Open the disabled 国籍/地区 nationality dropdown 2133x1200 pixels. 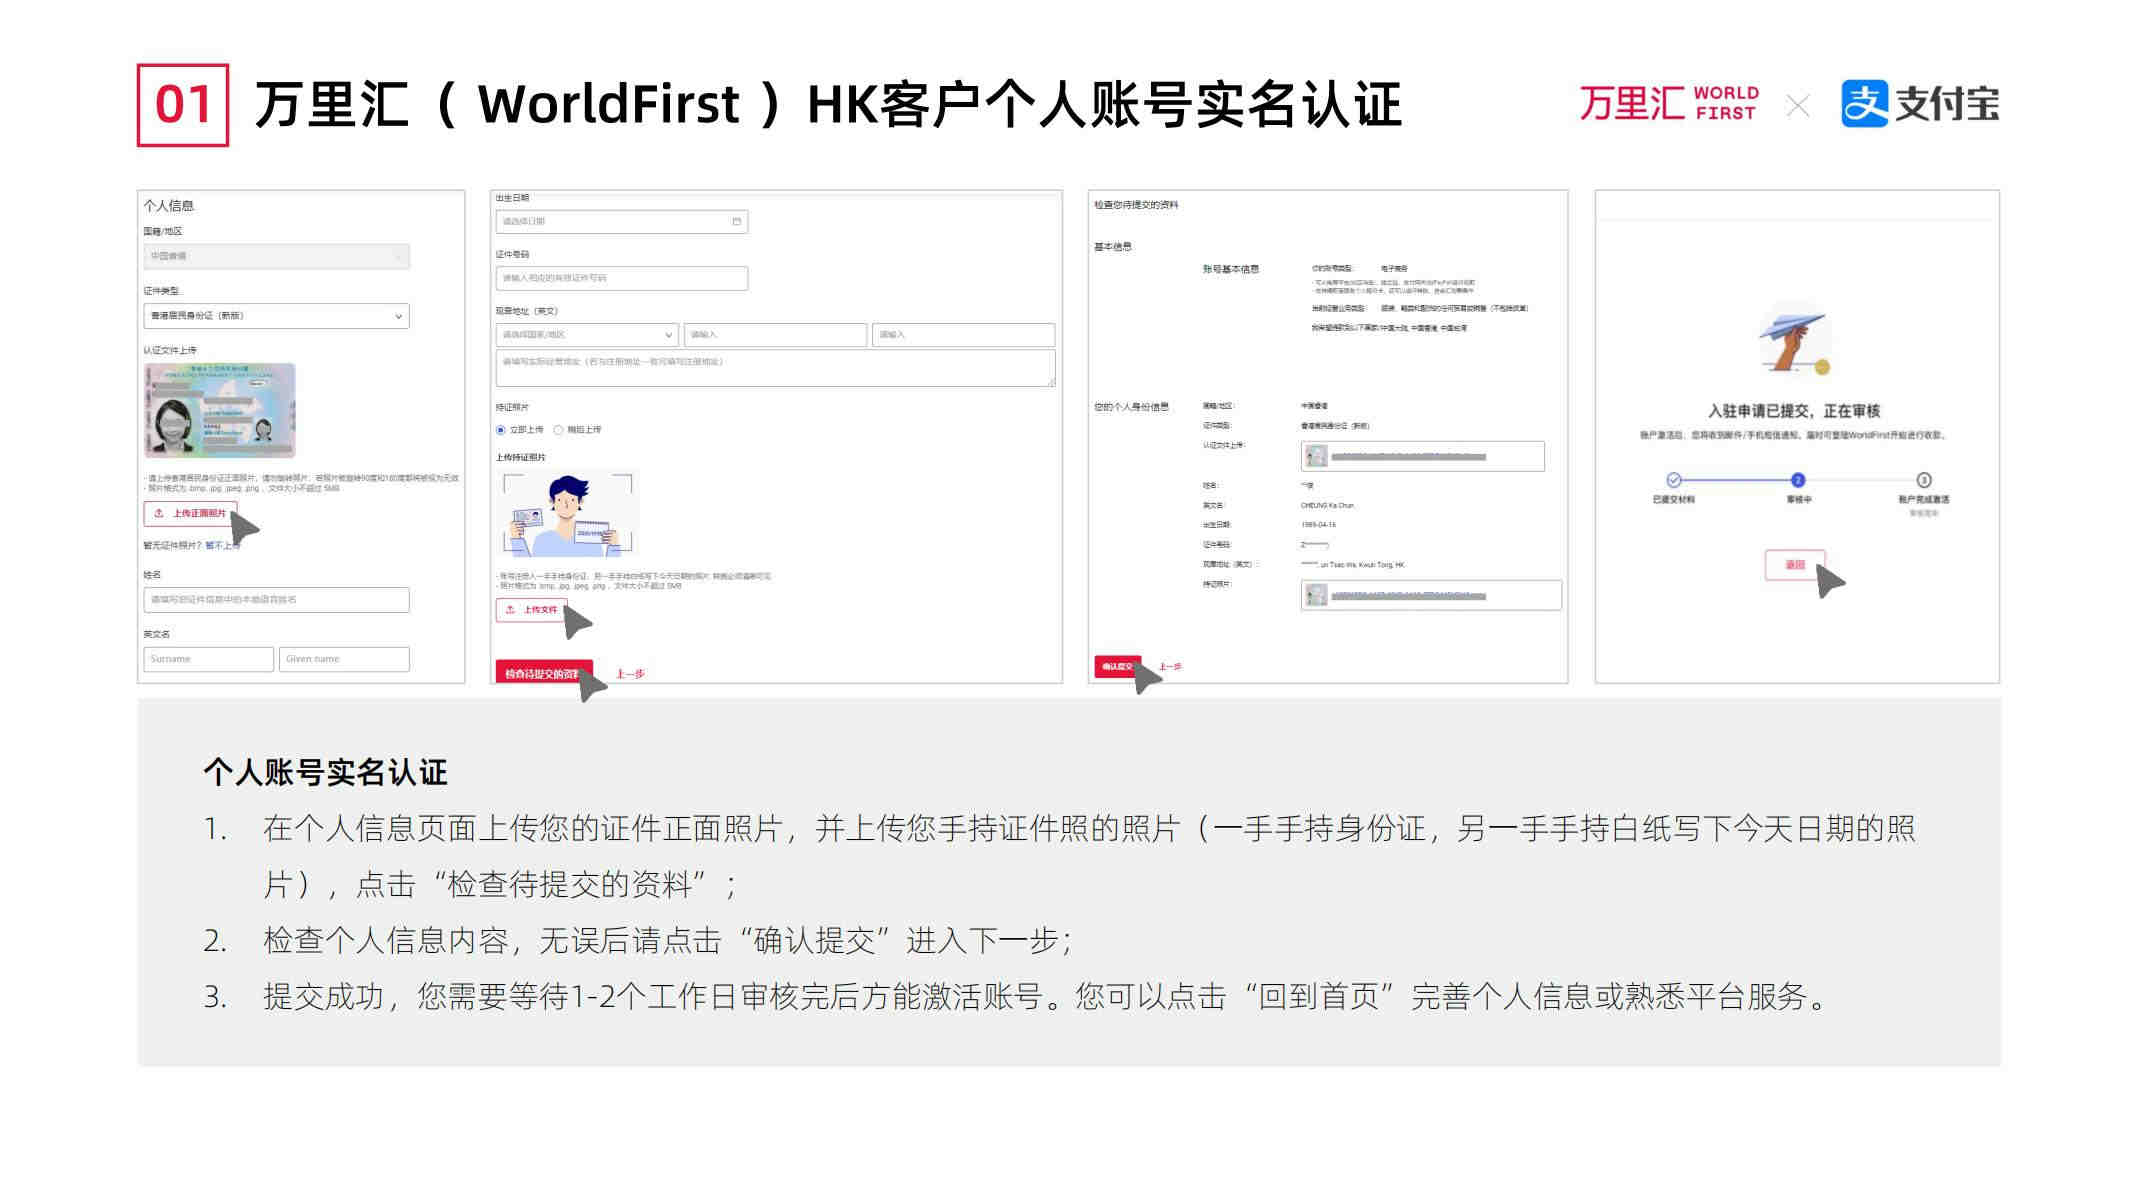[276, 256]
